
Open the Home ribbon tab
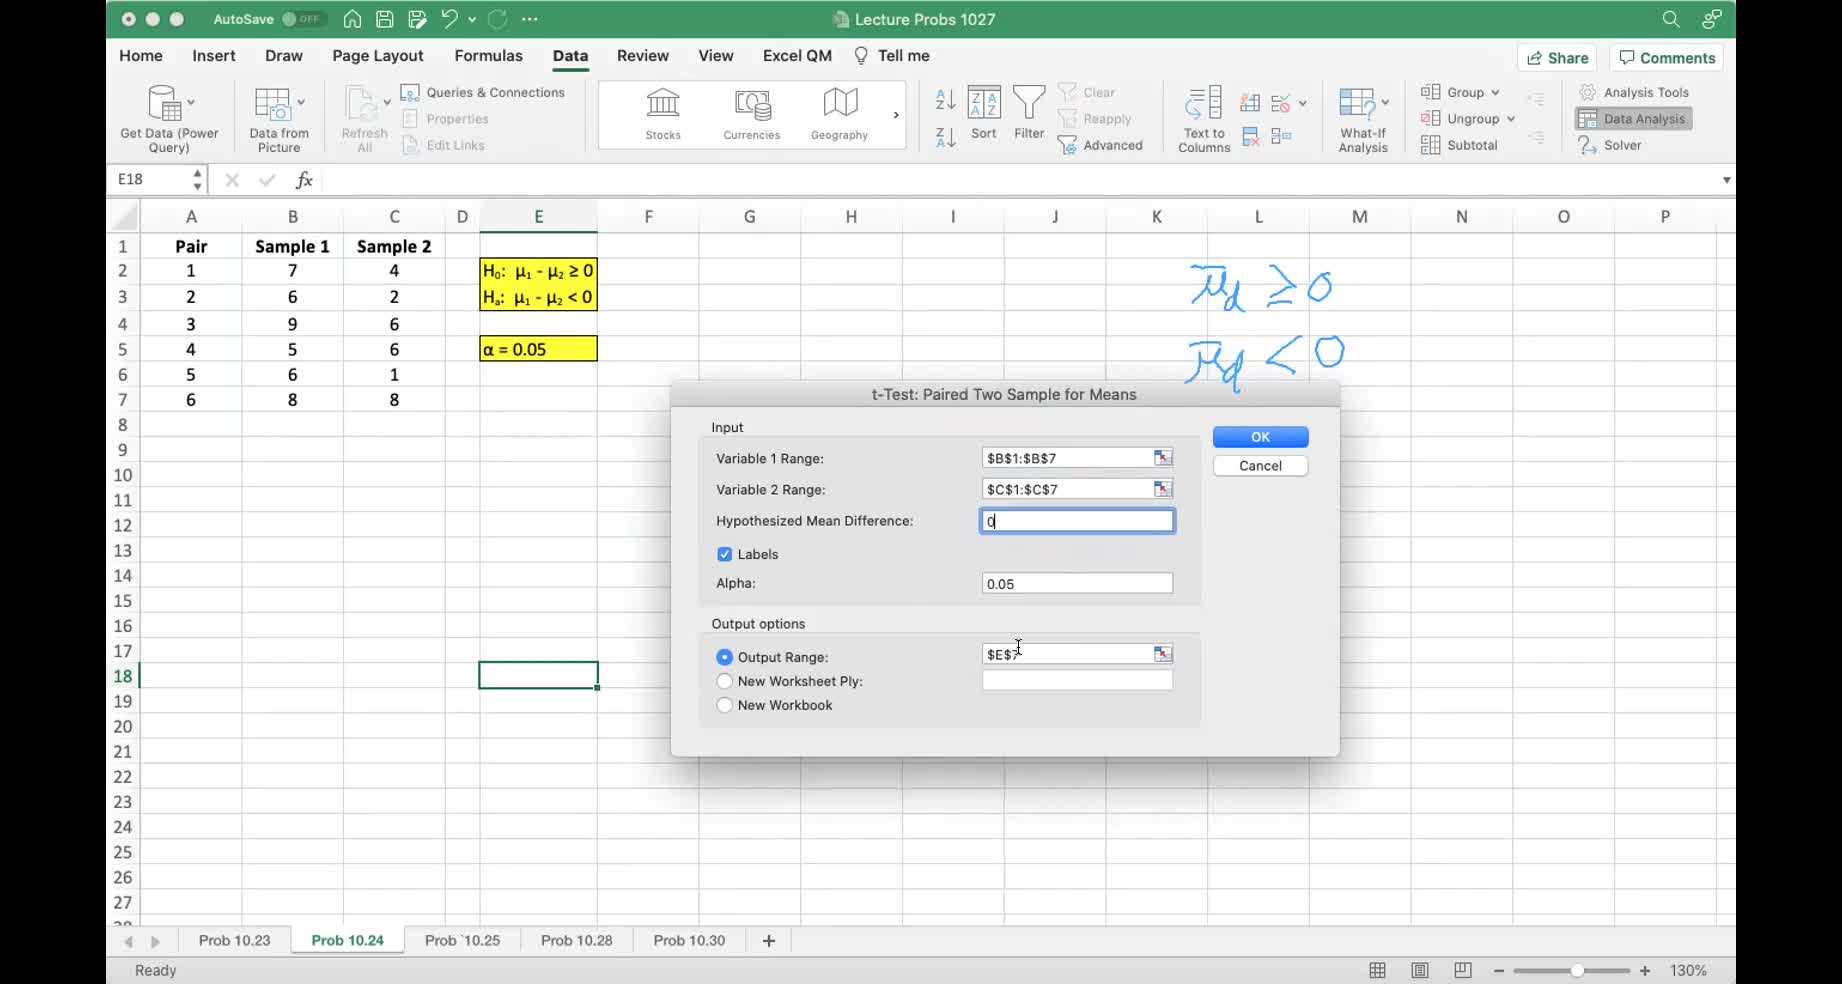tap(141, 56)
